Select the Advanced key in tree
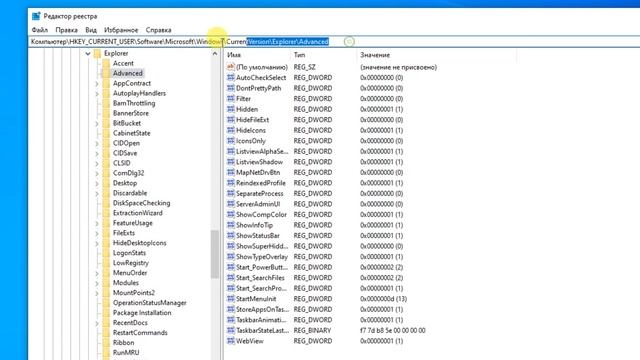 [x=127, y=73]
